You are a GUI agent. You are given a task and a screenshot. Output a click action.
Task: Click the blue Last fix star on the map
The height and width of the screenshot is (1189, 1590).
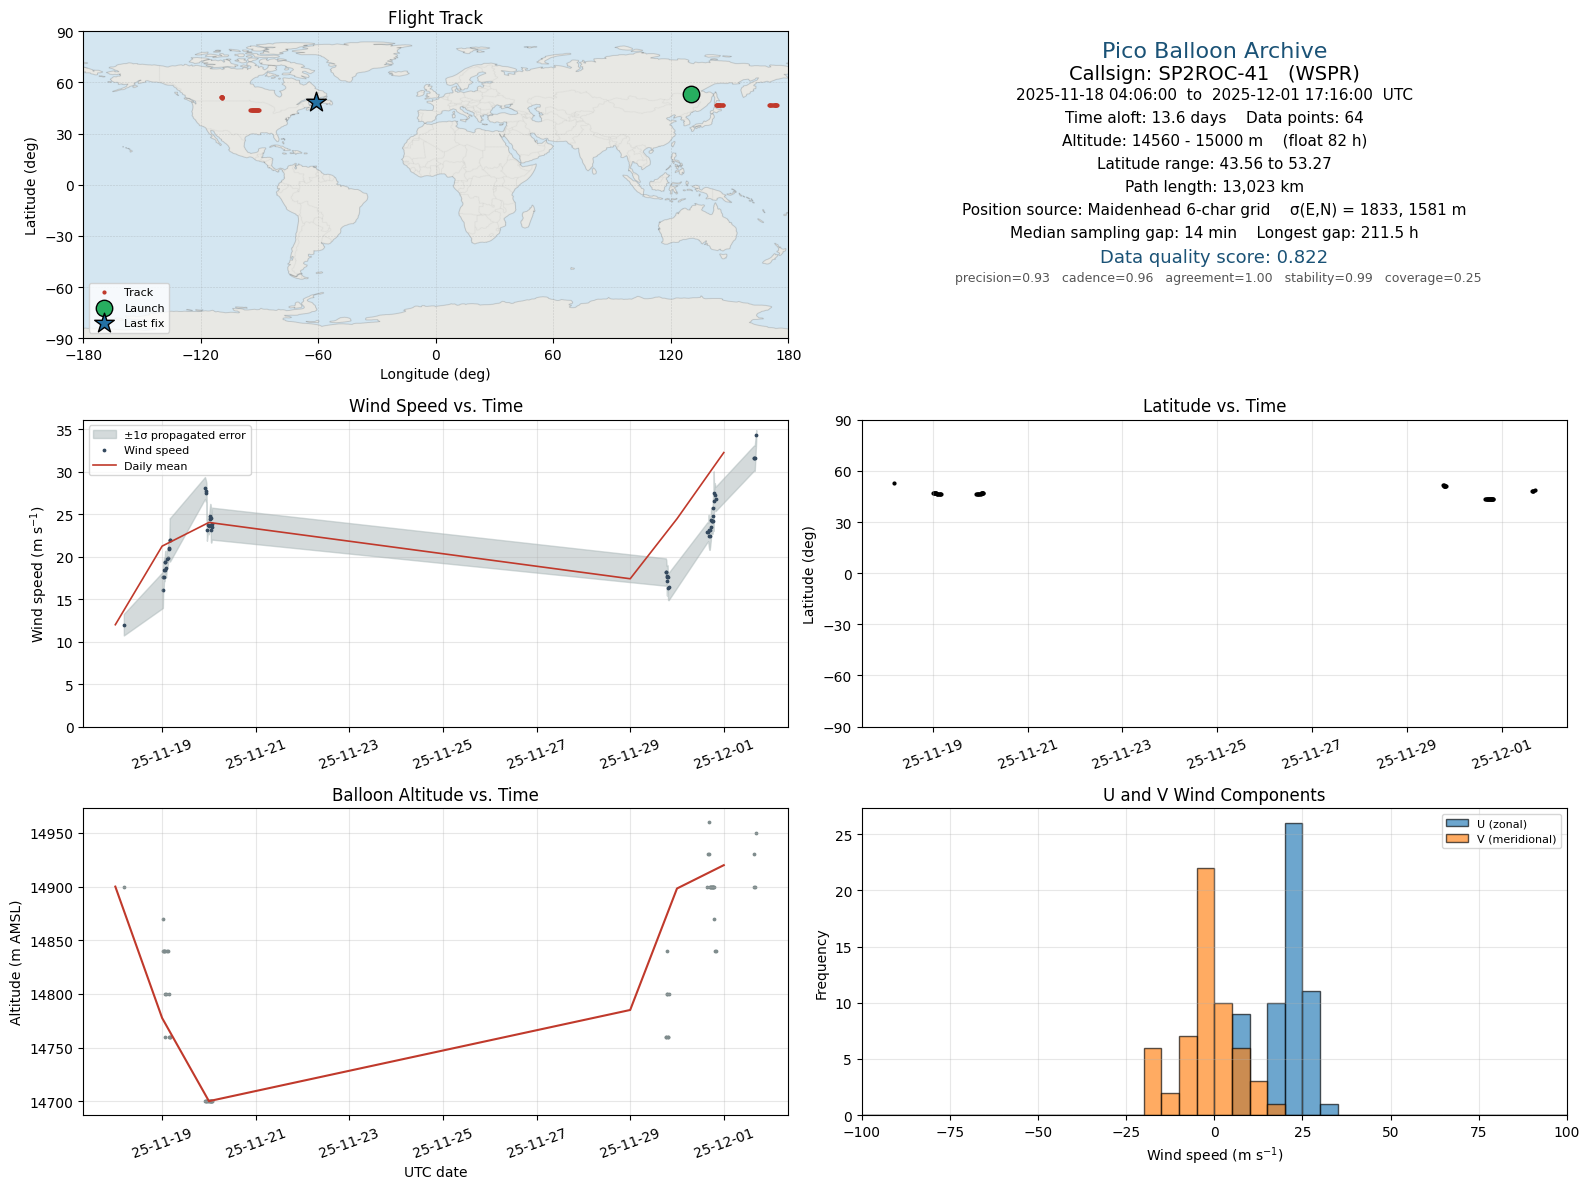316,102
